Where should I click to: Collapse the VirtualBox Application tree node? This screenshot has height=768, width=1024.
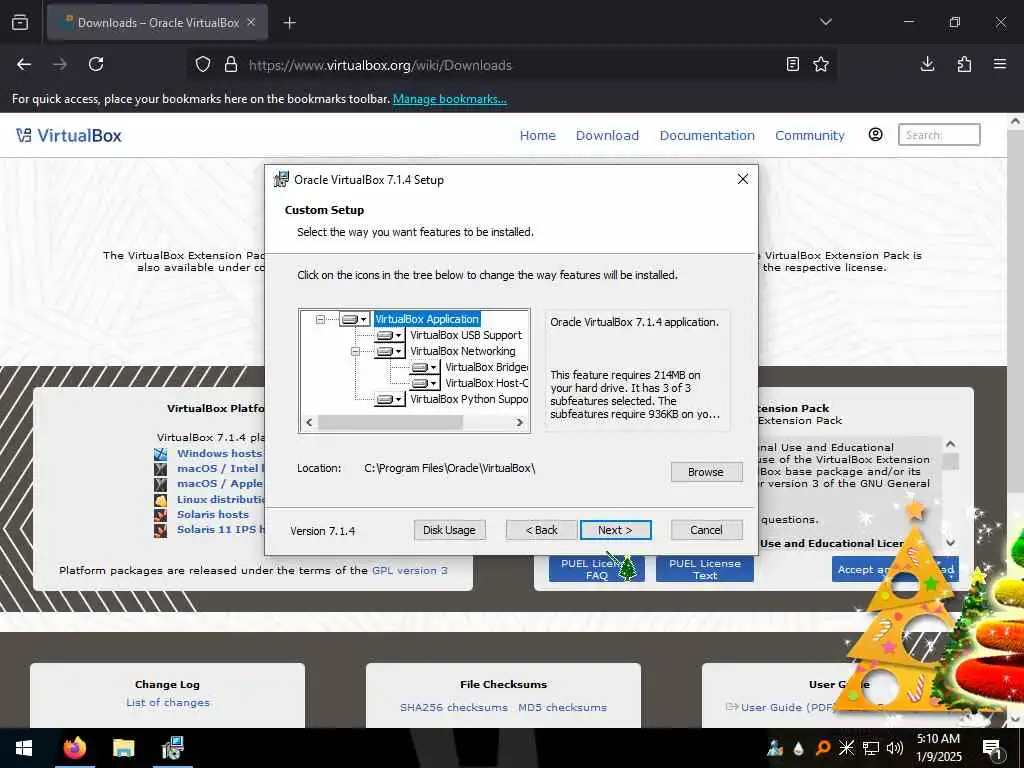point(320,319)
